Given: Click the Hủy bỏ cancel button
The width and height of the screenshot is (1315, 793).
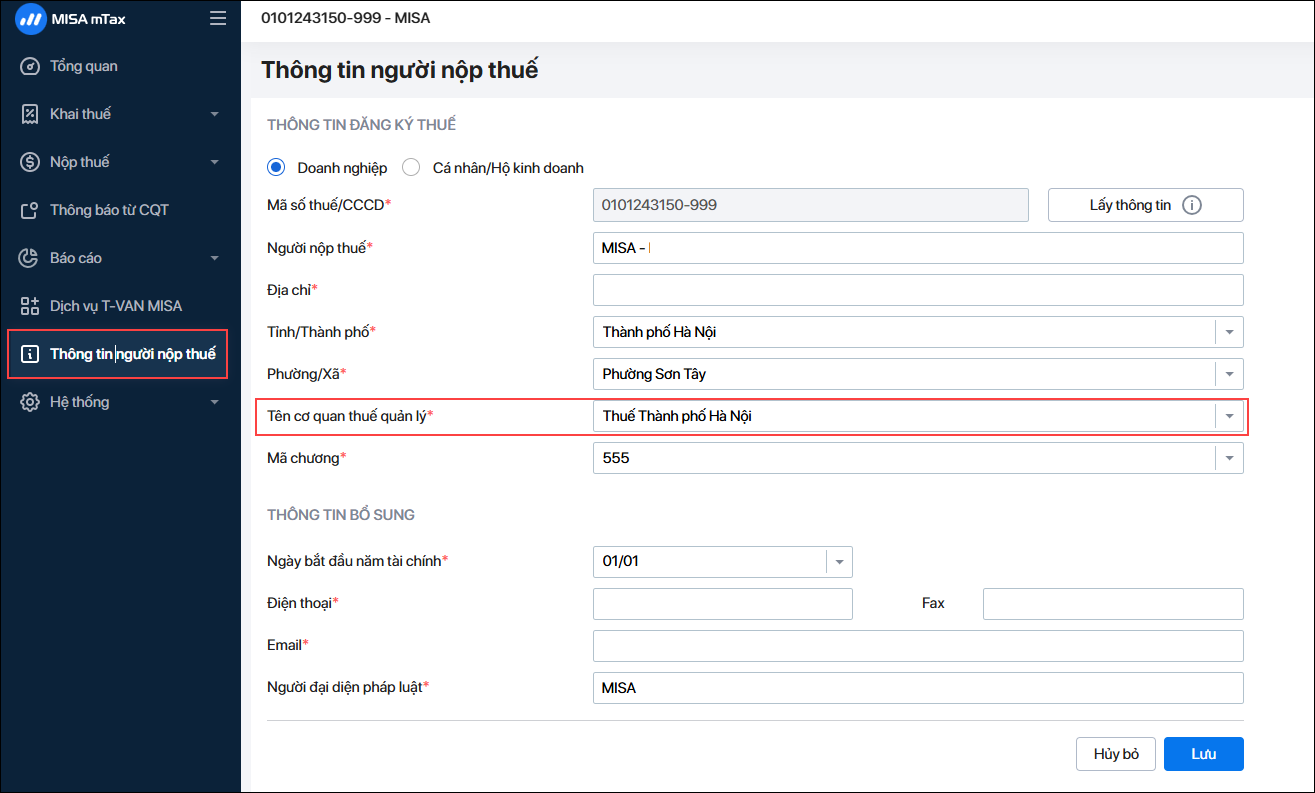Looking at the screenshot, I should click(x=1116, y=754).
